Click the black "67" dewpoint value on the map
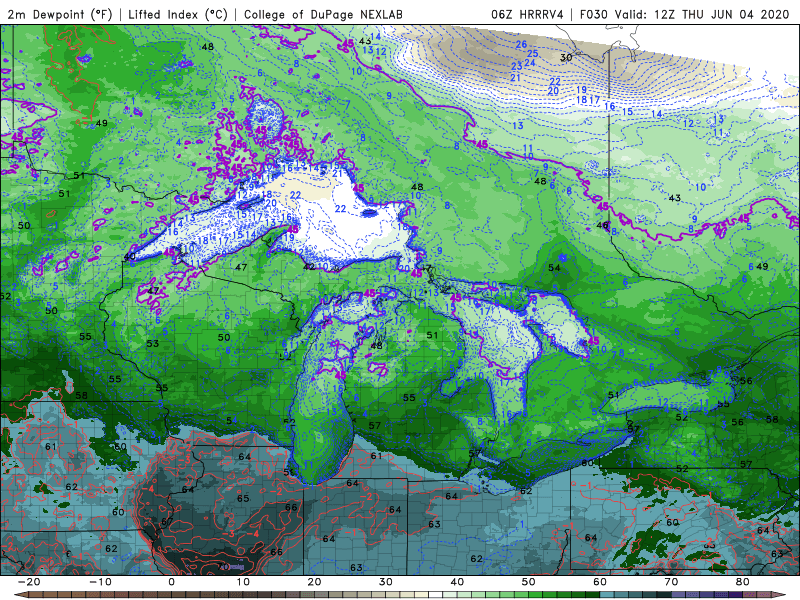Screen dimensions: 800x600 (x=167, y=521)
